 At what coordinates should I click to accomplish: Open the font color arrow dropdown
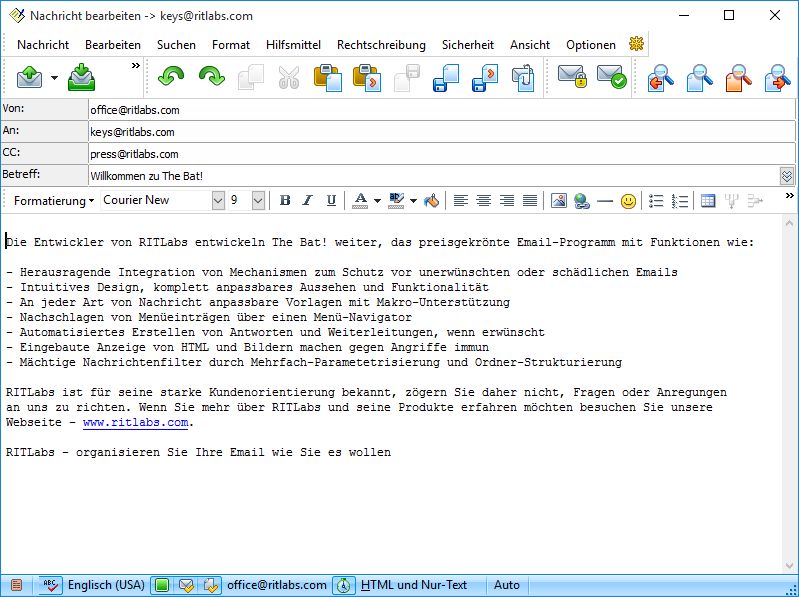click(x=377, y=201)
